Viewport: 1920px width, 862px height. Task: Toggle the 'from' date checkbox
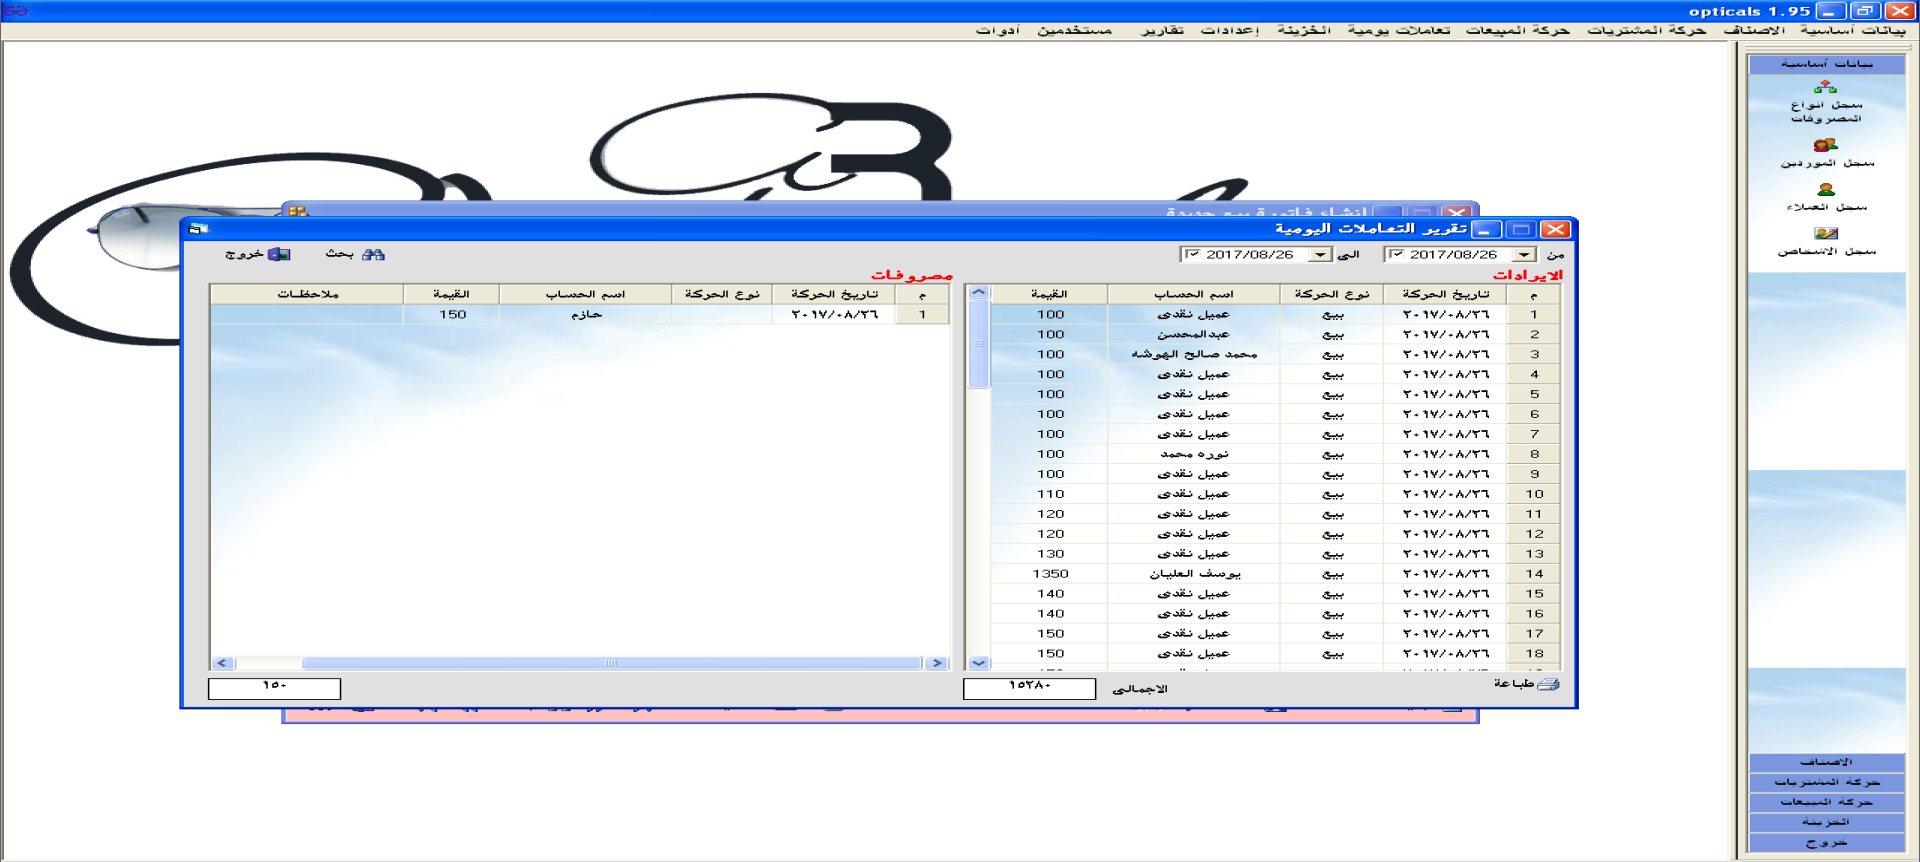[x=1397, y=255]
